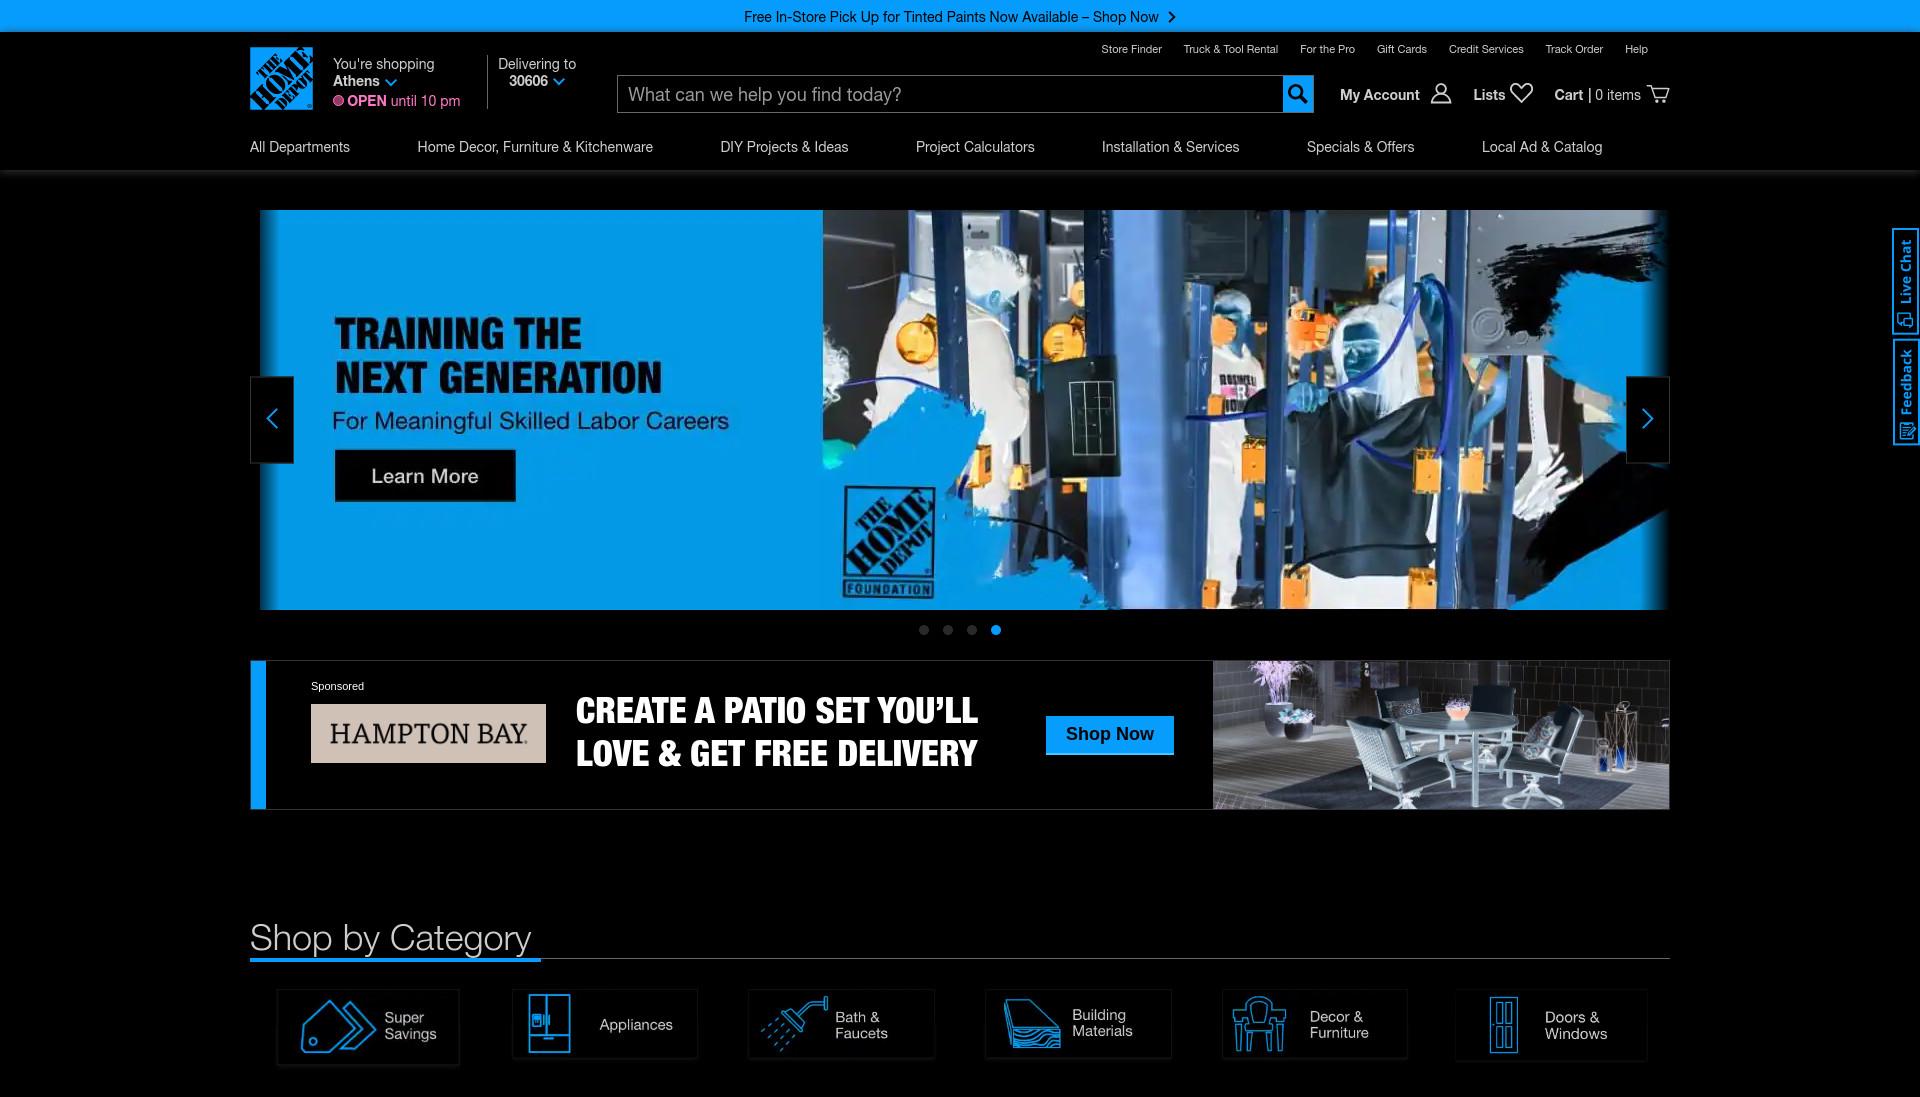Select the second carousel dot
This screenshot has width=1920, height=1097.
(948, 630)
